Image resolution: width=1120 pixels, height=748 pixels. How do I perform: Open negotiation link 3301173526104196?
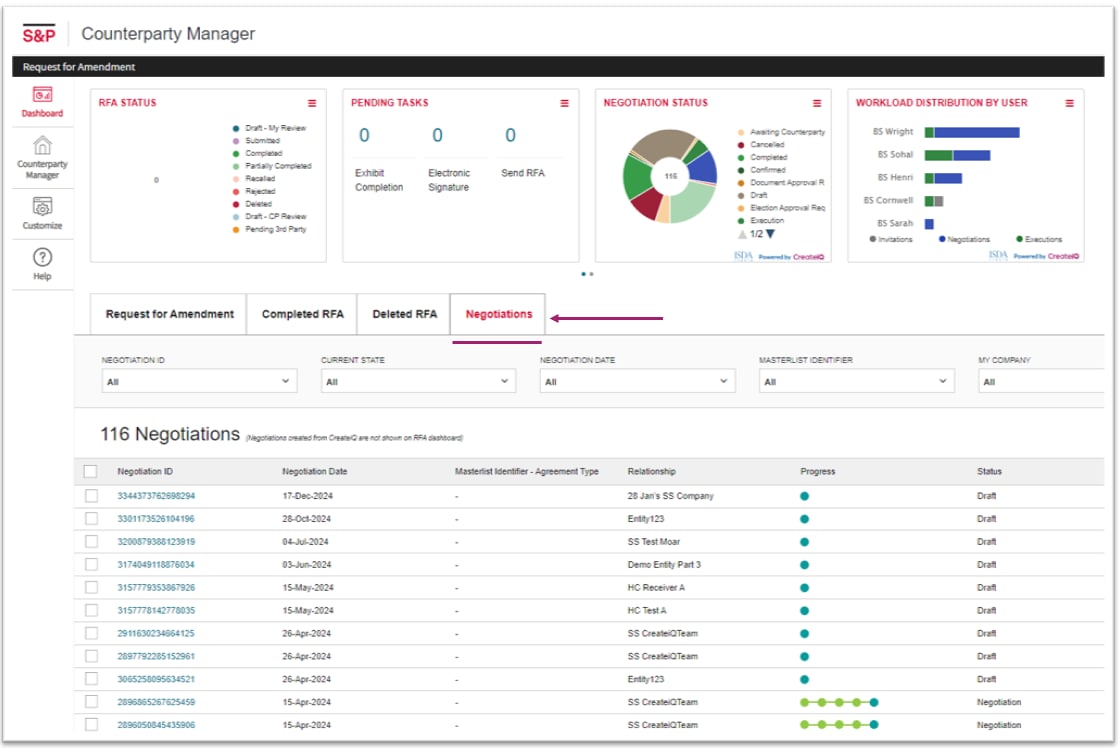tap(156, 519)
